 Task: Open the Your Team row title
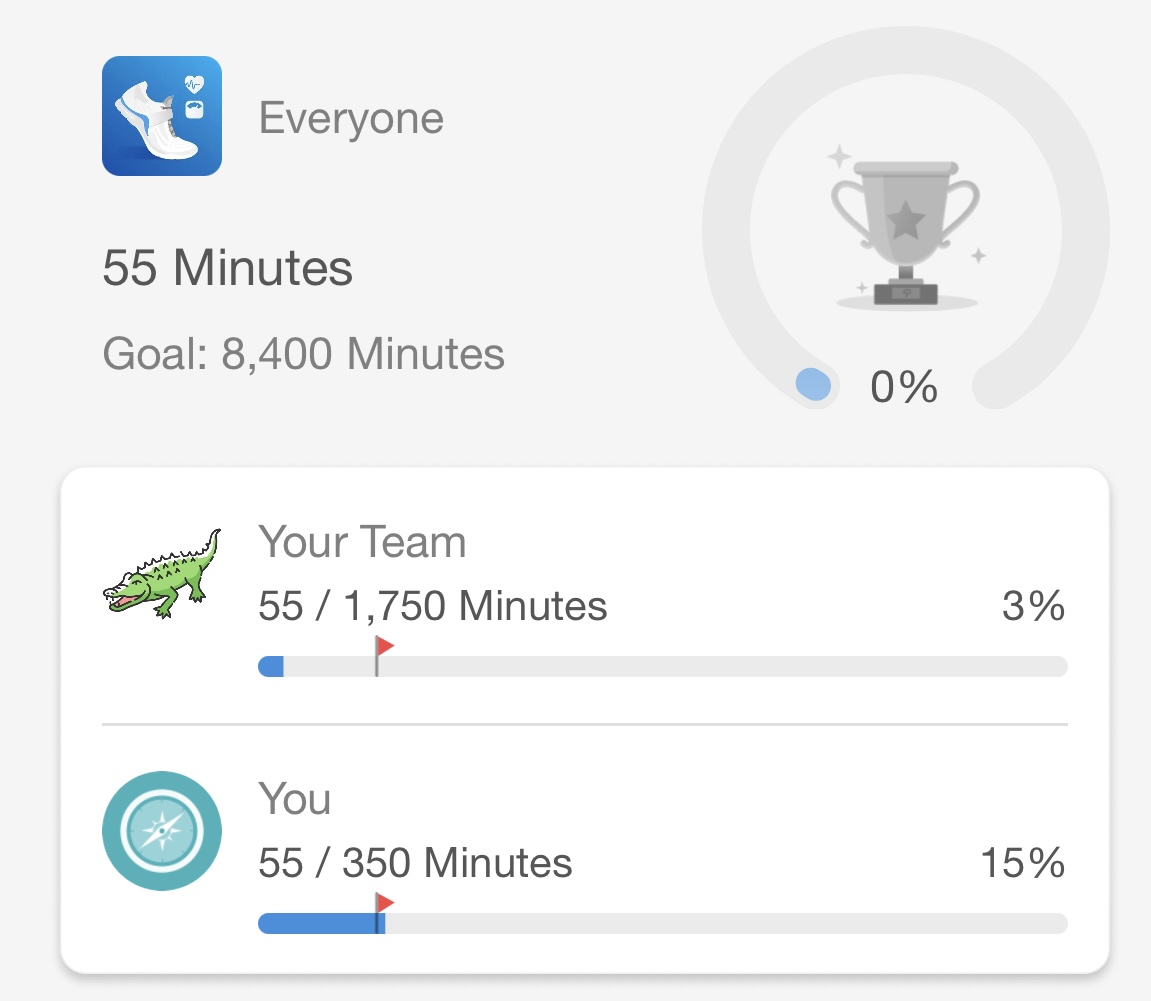(362, 542)
